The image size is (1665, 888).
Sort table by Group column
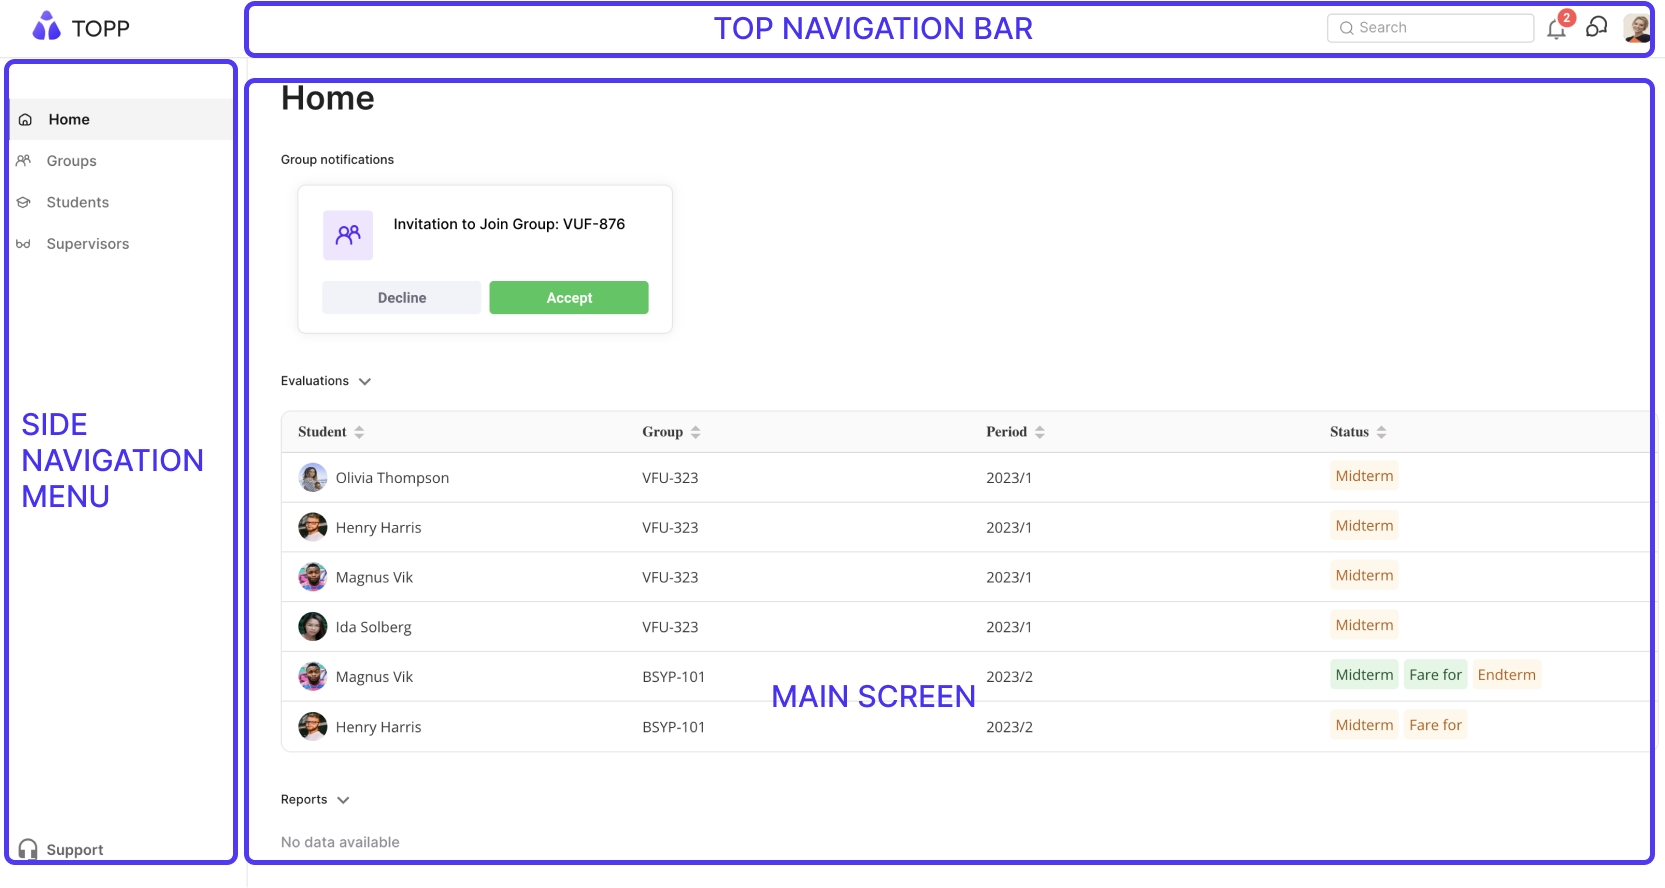[x=695, y=432]
